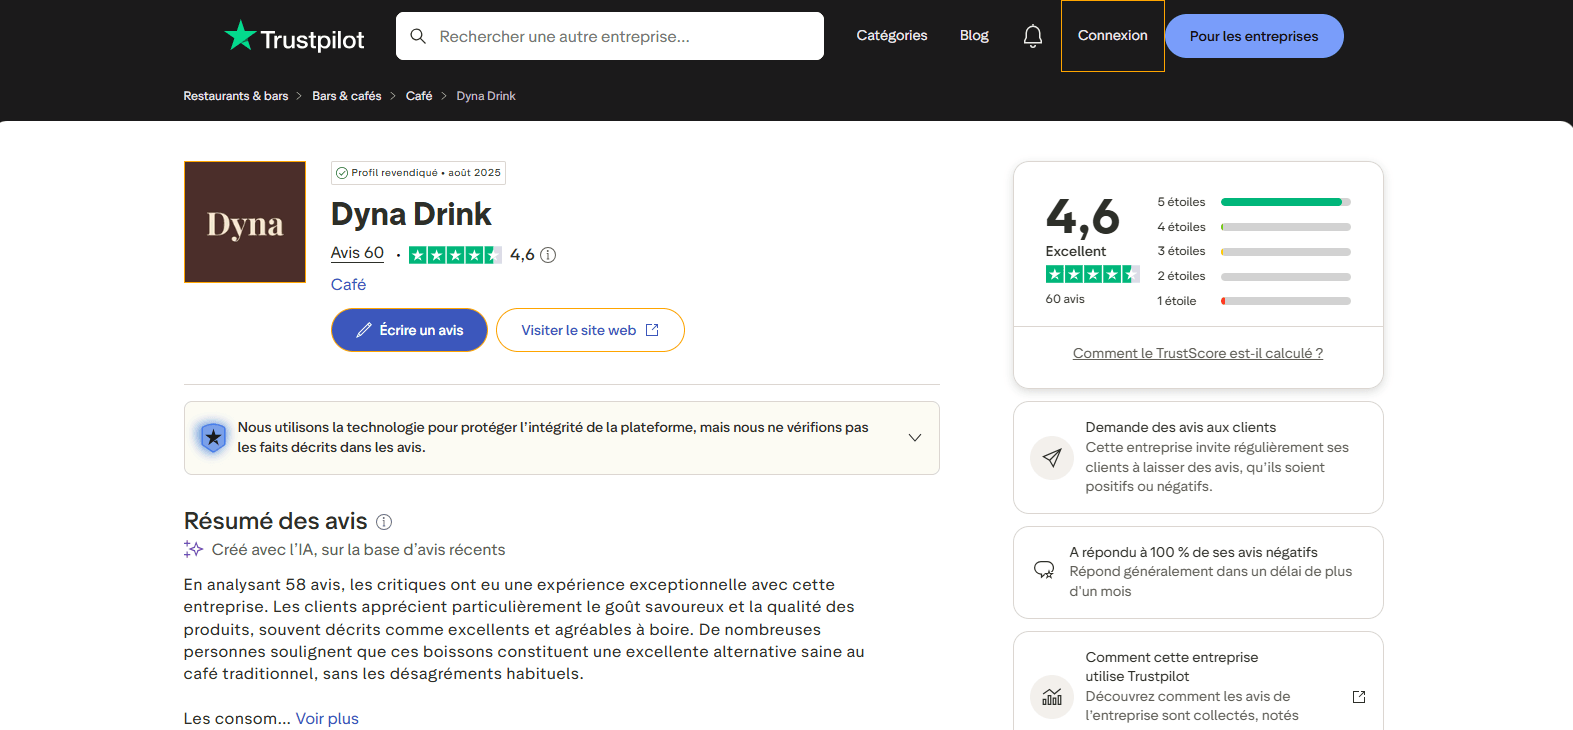
Task: Click Visiter le site web button
Action: coord(590,330)
